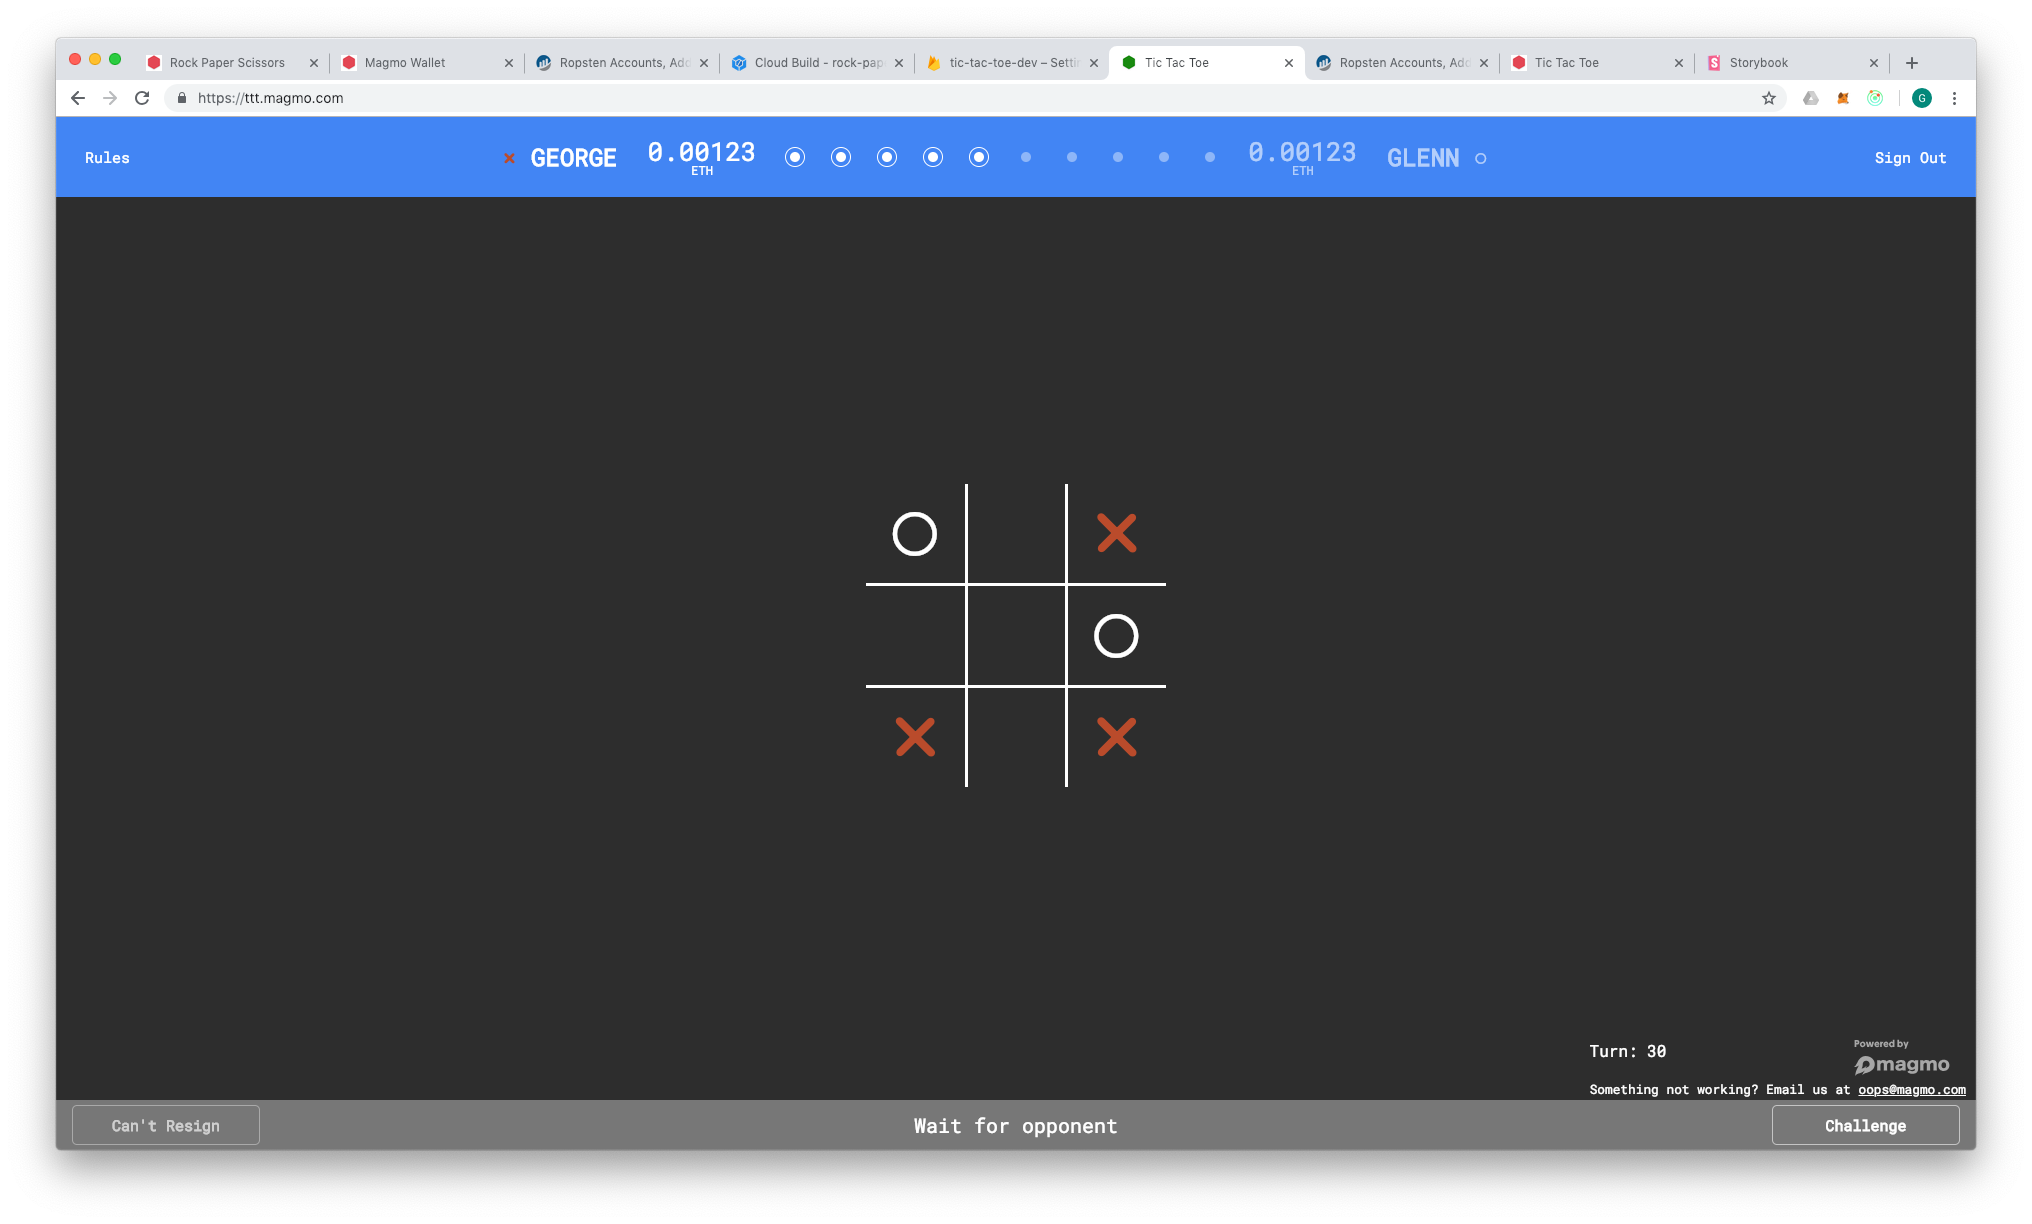
Task: Click the third filled round indicator
Action: [887, 157]
